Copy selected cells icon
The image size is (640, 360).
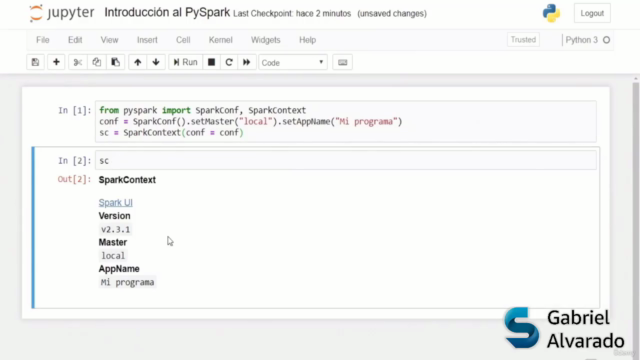pos(96,62)
